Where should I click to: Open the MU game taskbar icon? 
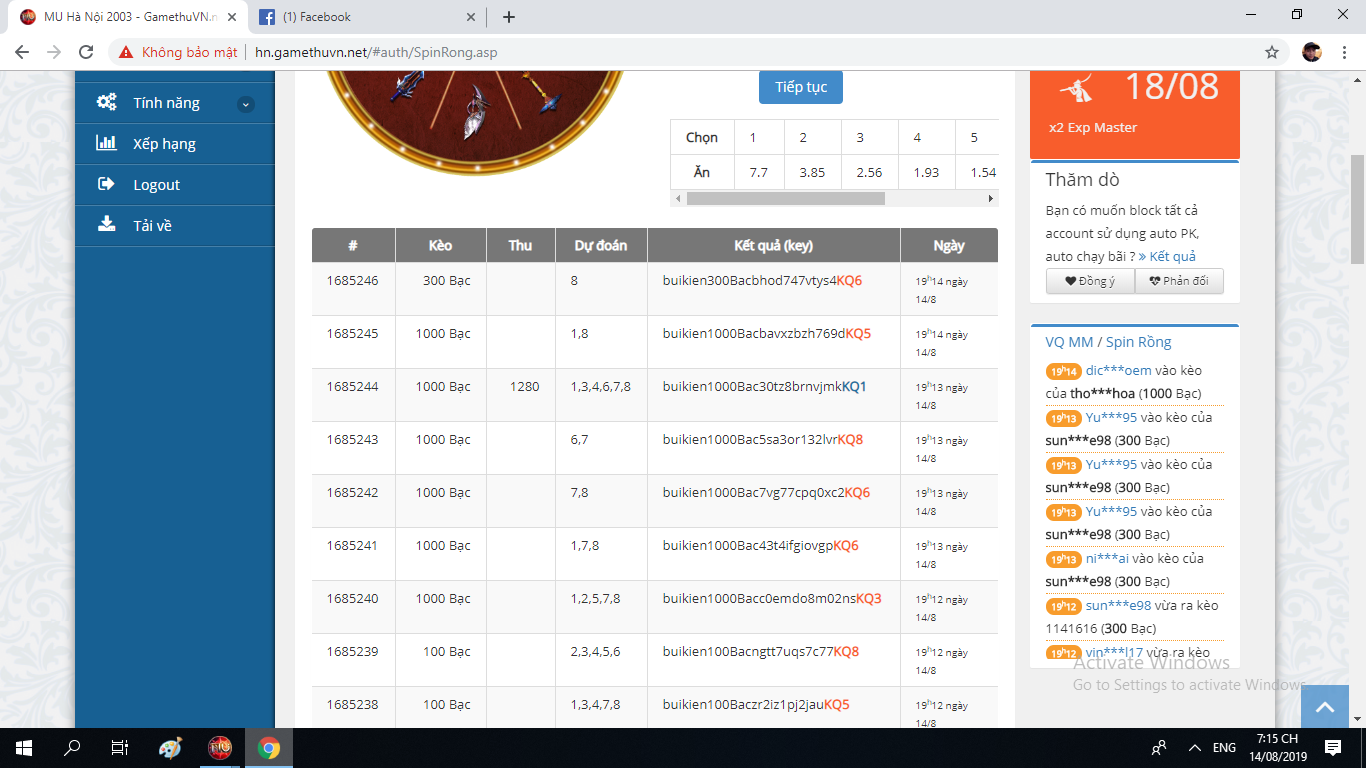pos(219,747)
